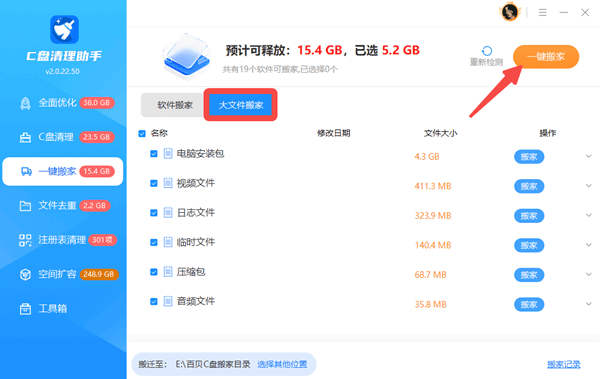Toggle the 名称 select-all checkbox

142,134
